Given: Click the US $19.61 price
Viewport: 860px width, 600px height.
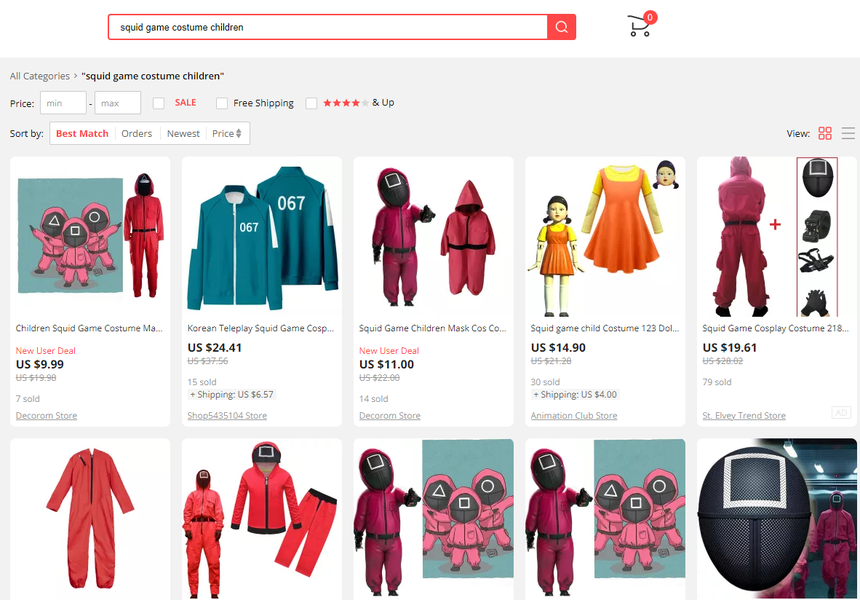Looking at the screenshot, I should [729, 347].
